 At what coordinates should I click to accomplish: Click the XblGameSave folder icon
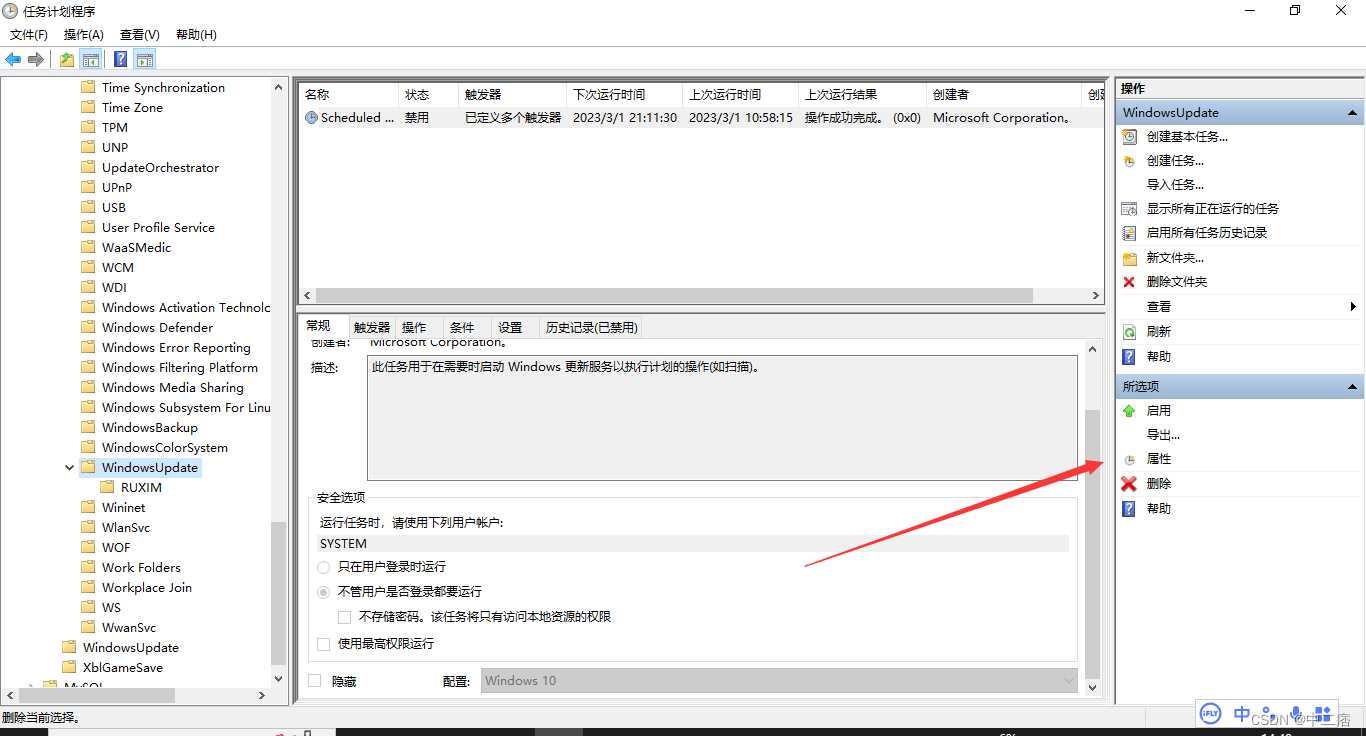(x=69, y=668)
